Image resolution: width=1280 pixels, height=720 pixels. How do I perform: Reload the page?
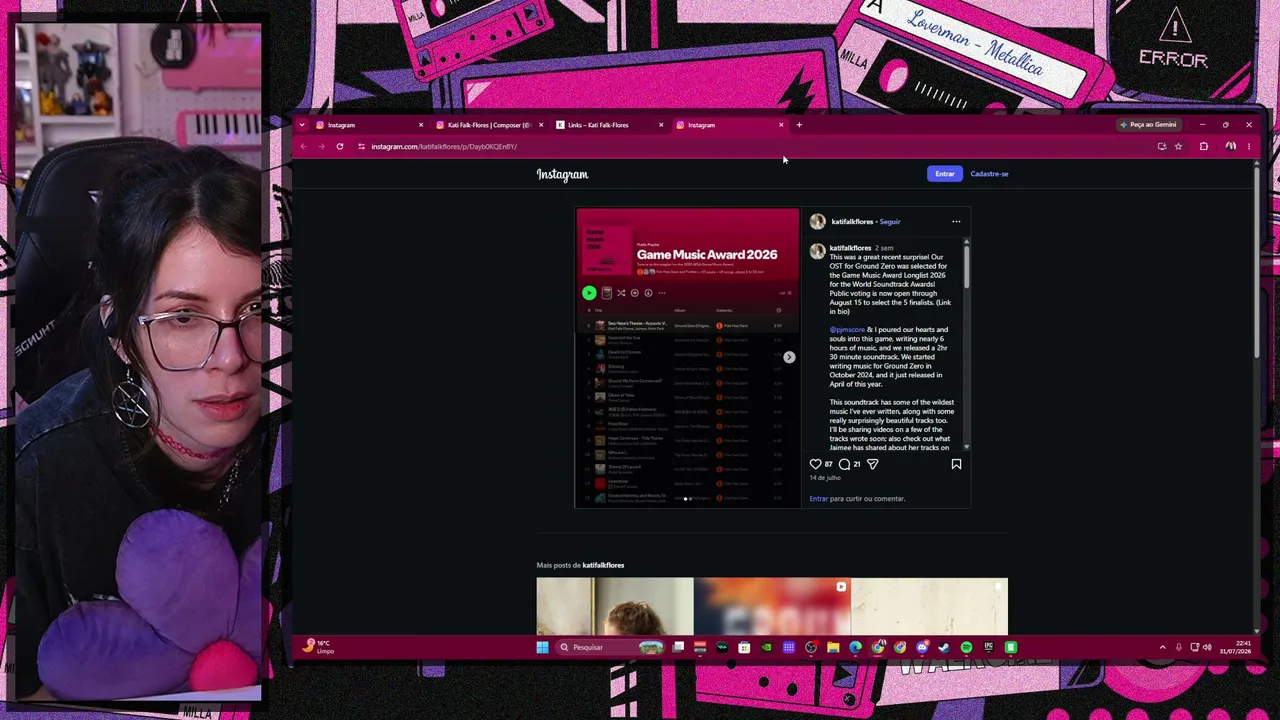pos(340,147)
